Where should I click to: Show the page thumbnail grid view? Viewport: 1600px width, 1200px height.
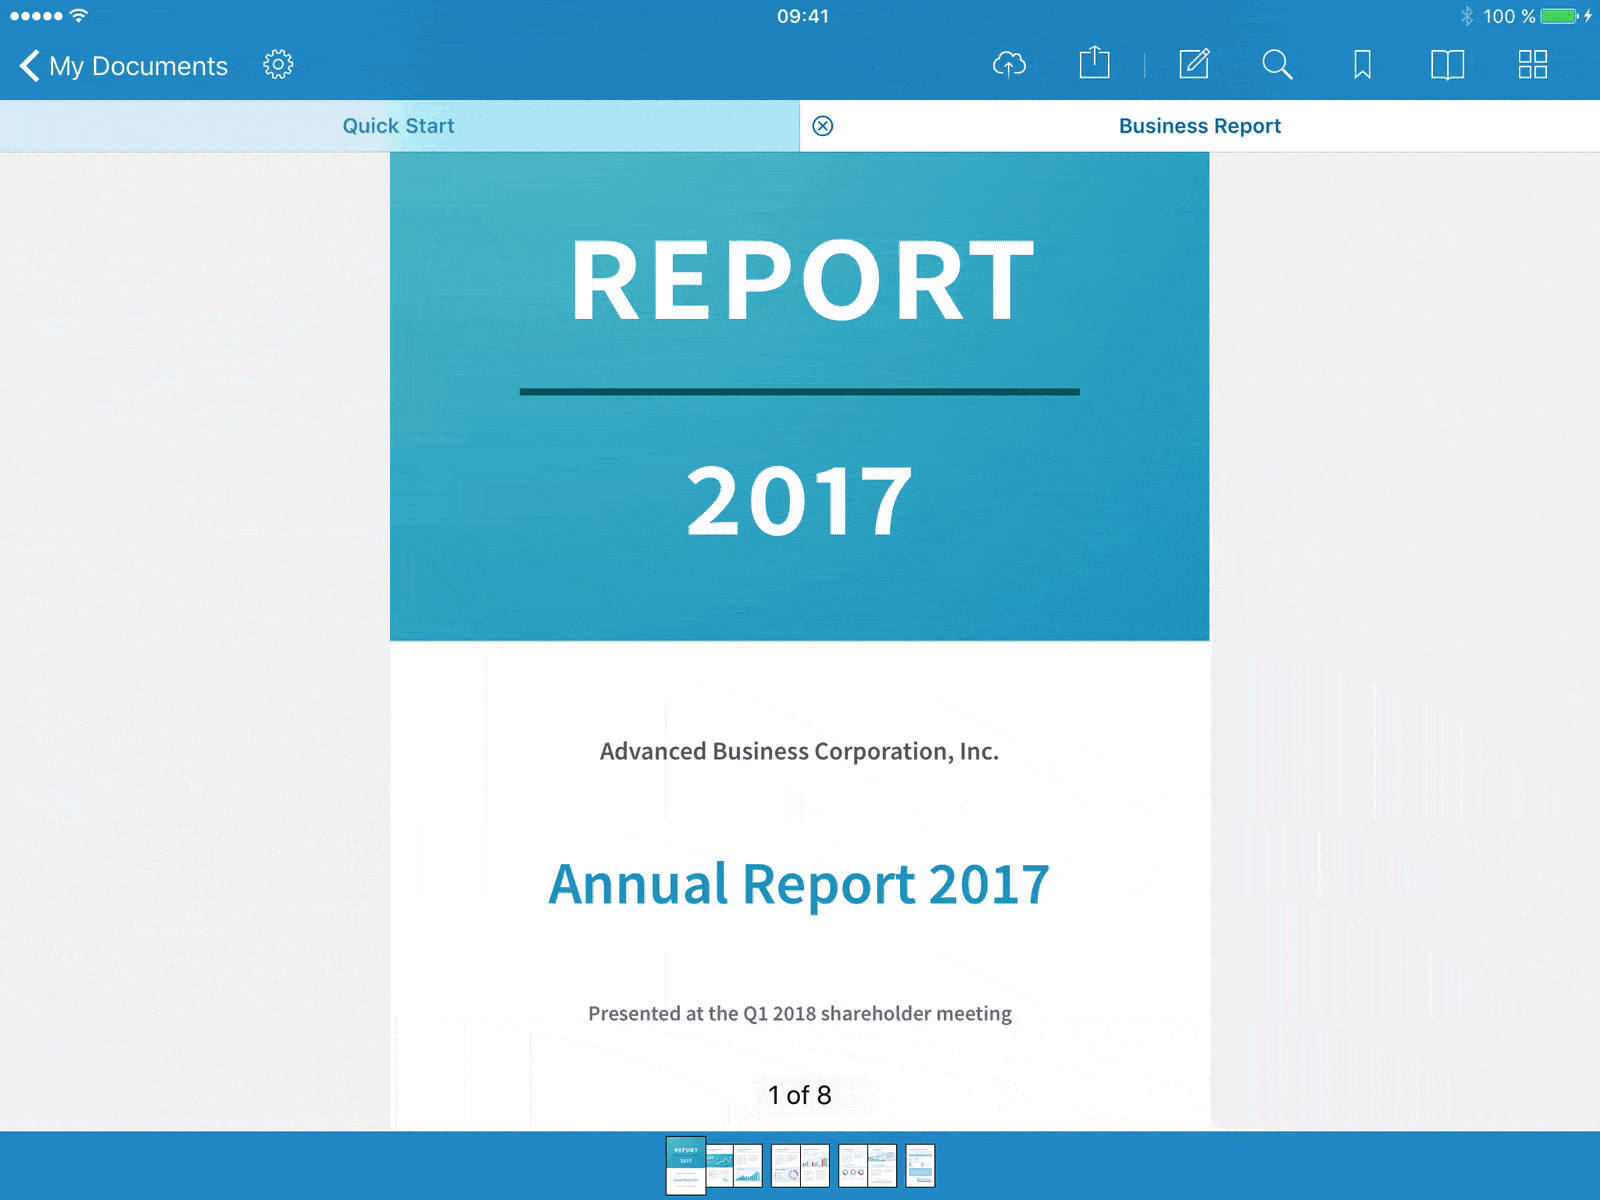(1532, 65)
